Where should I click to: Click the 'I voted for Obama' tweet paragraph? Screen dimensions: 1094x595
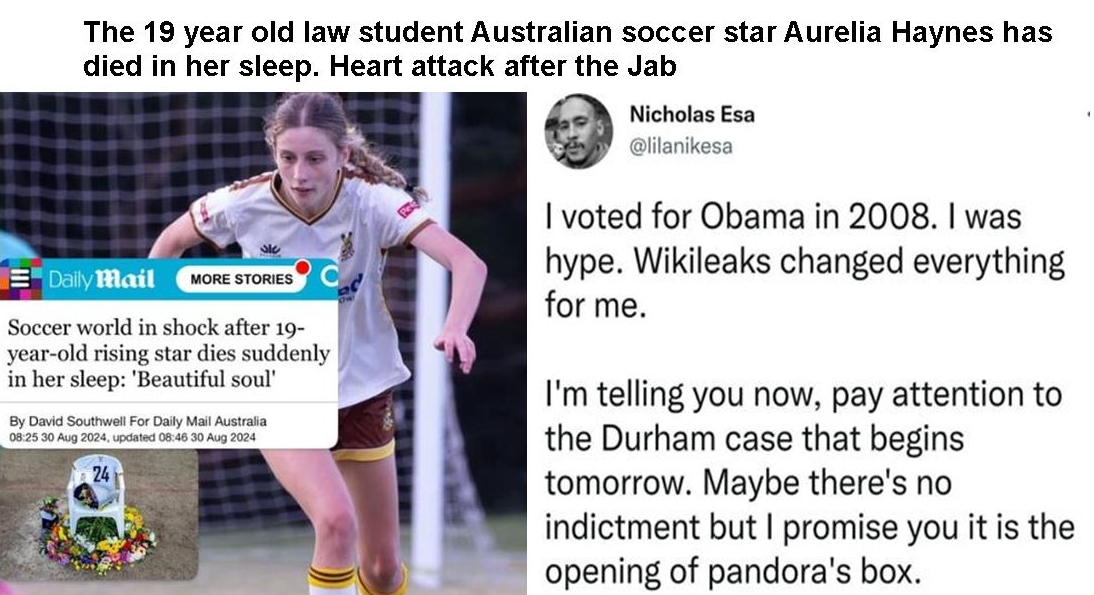coord(804,260)
